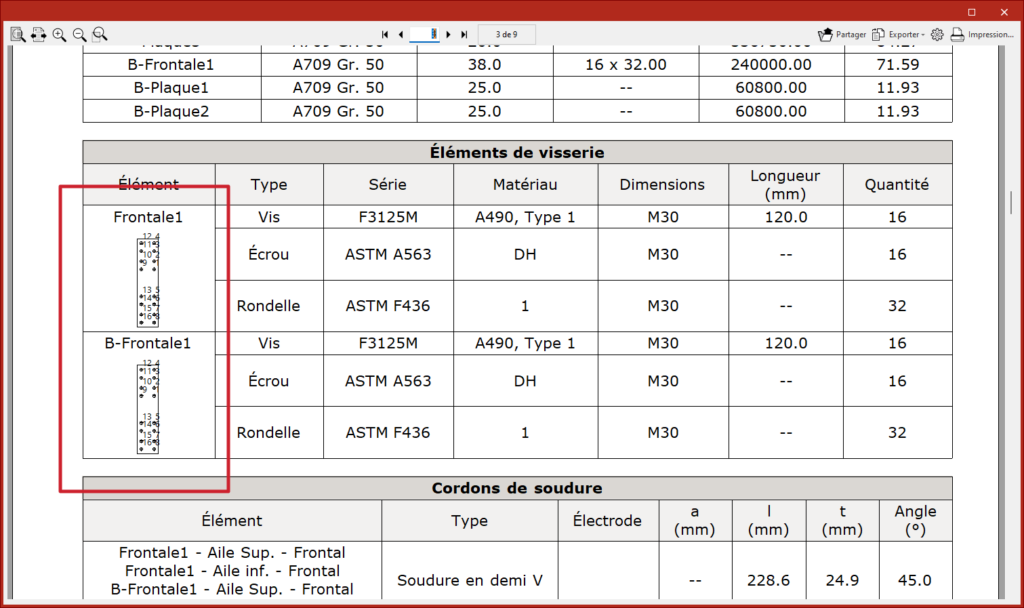The height and width of the screenshot is (608, 1024).
Task: Click the Partager share button
Action: point(842,35)
